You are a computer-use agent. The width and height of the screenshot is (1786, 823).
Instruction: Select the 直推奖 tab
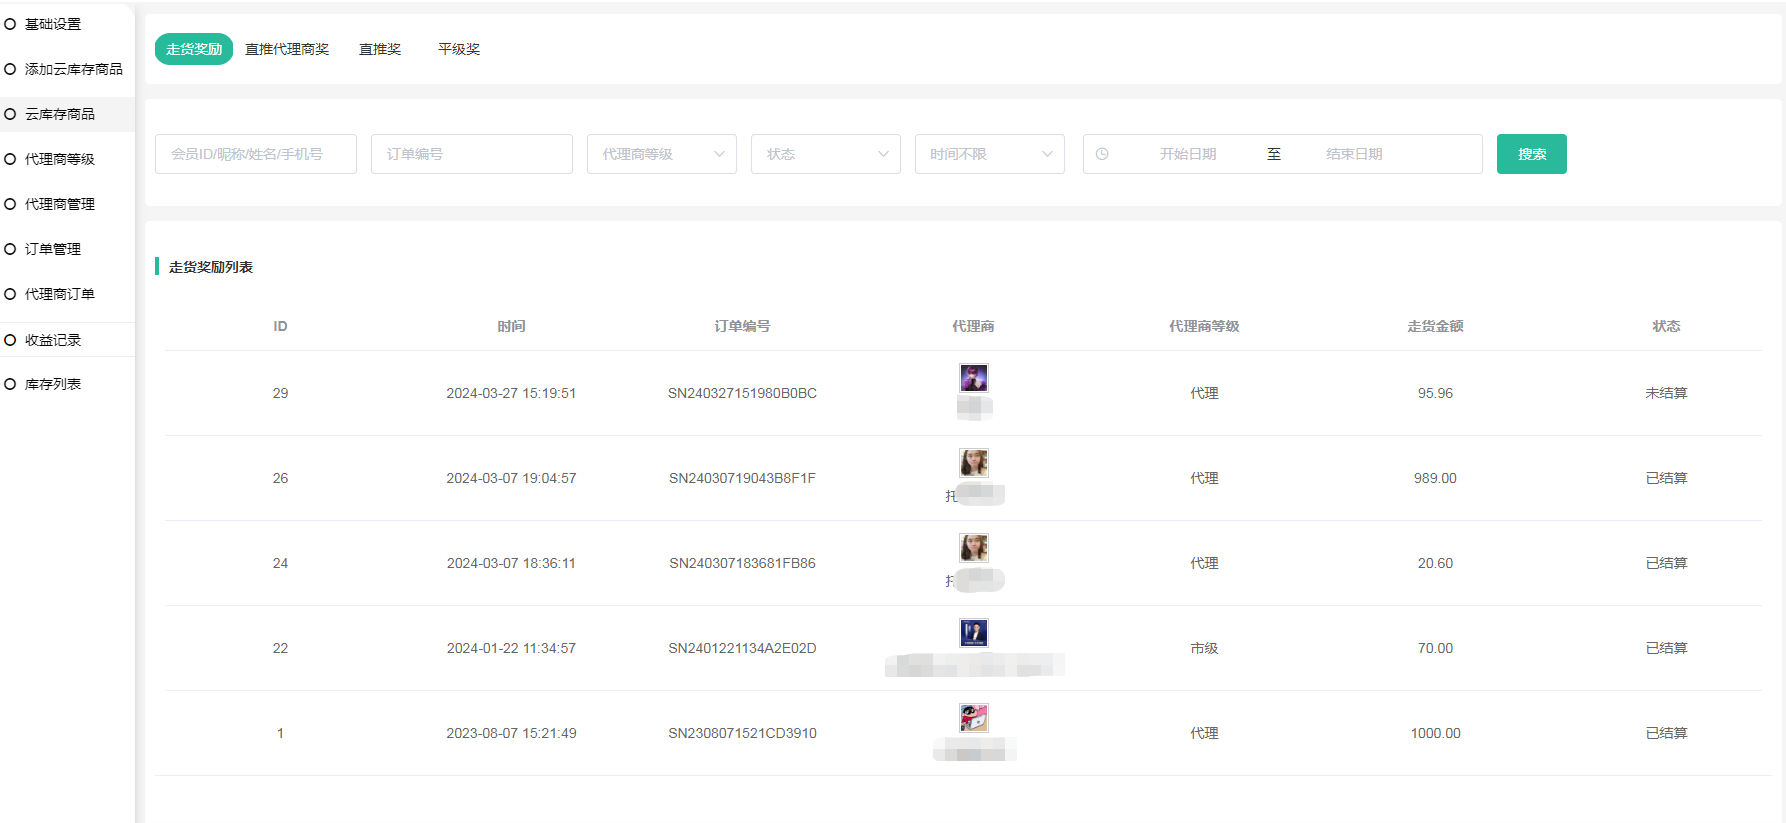pyautogui.click(x=380, y=49)
